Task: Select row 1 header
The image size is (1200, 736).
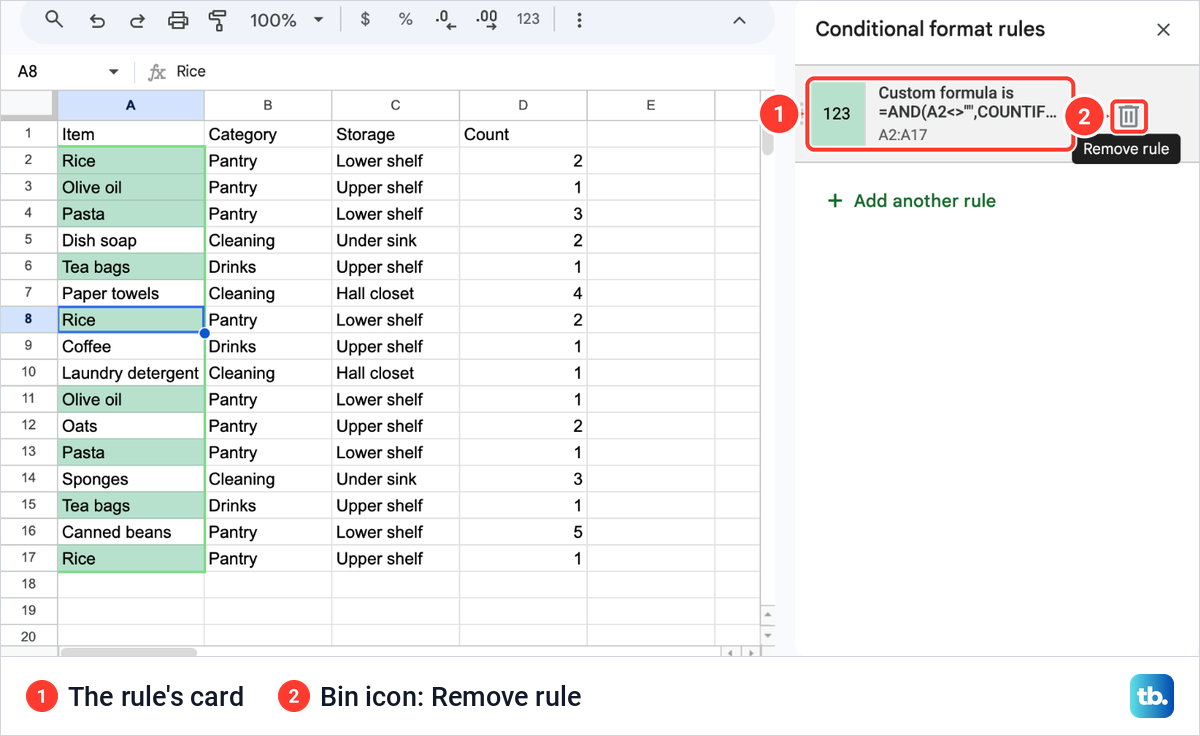Action: pyautogui.click(x=28, y=134)
